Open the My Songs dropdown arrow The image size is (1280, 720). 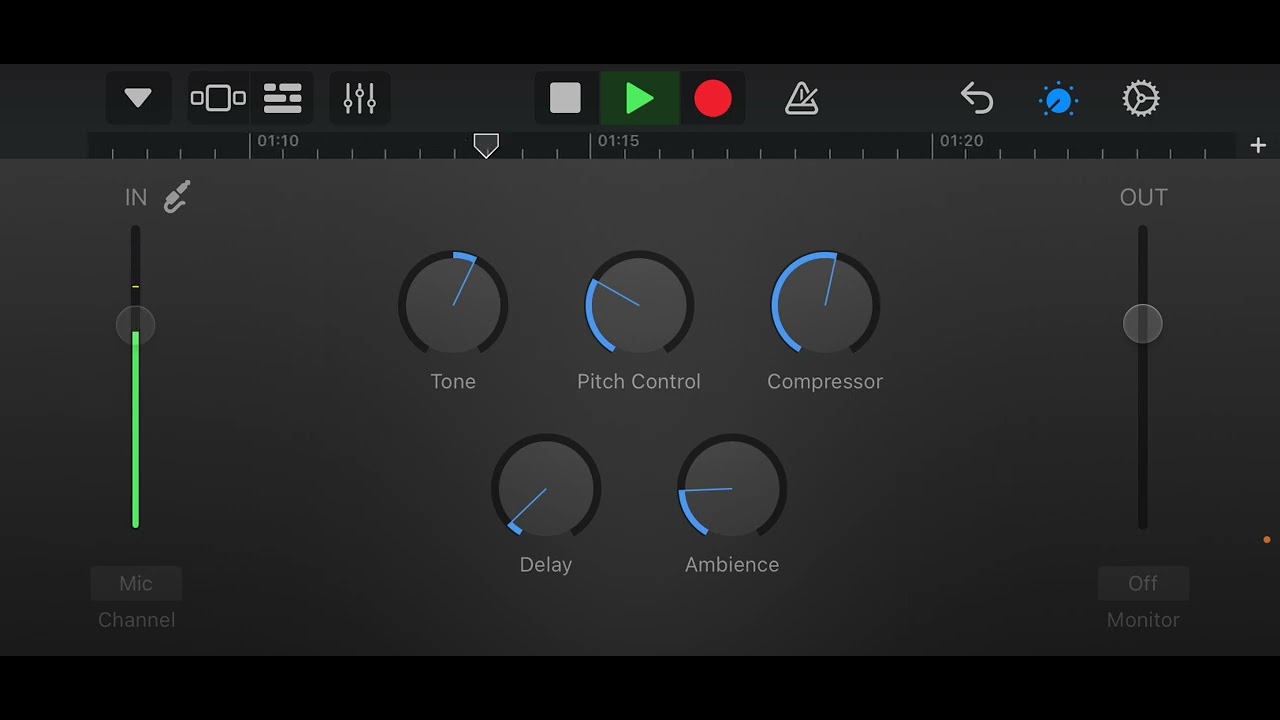pos(138,98)
